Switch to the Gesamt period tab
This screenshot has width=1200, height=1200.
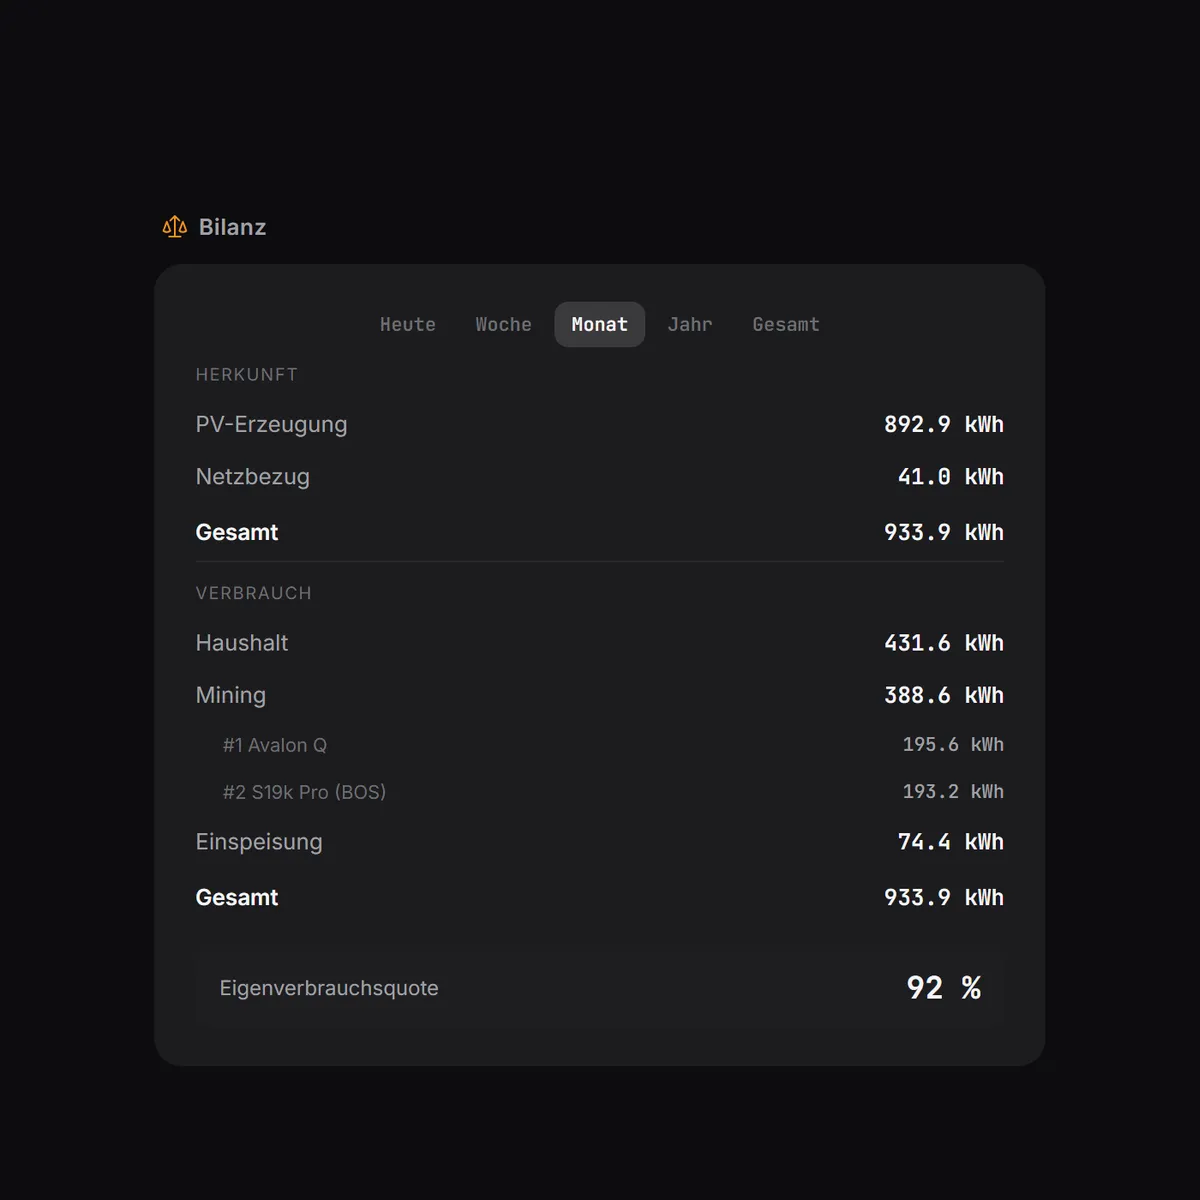786,325
